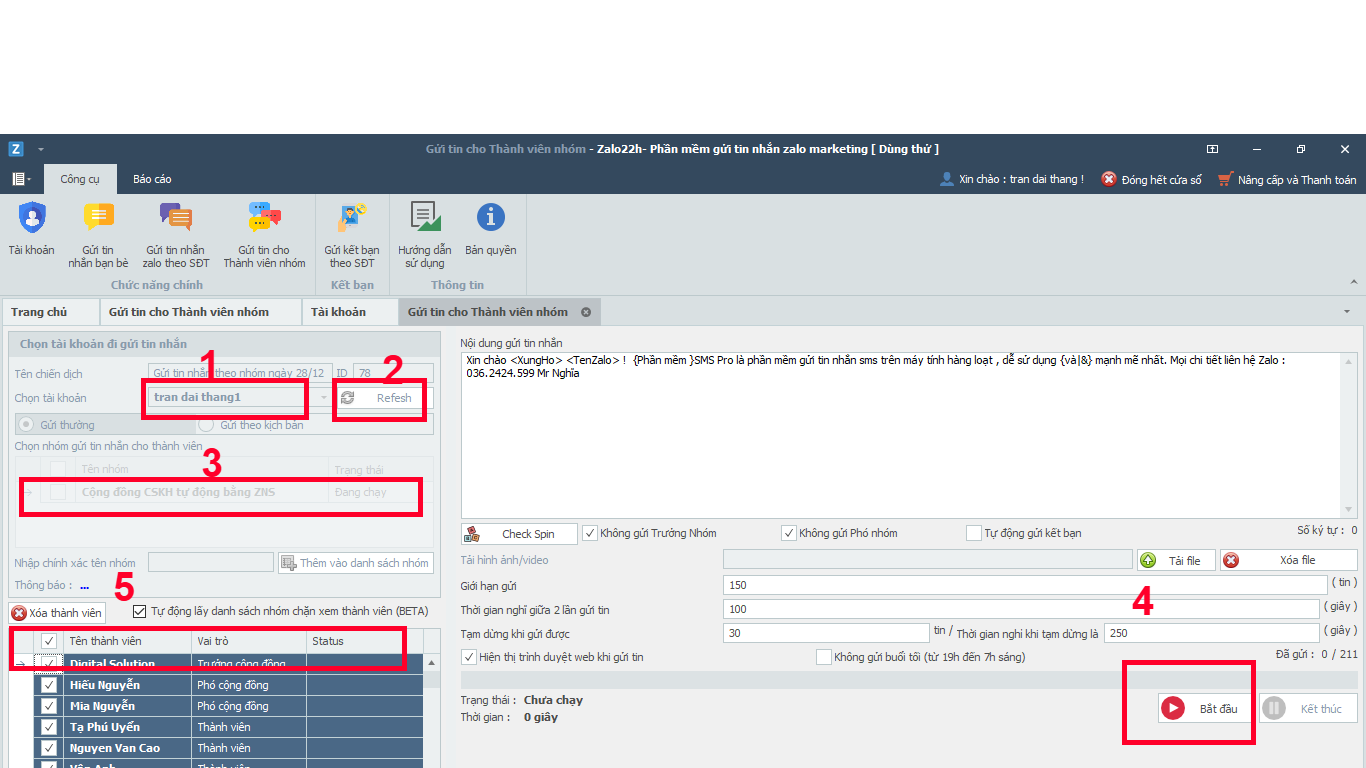Viewport: 1366px width, 768px height.
Task: Click the Xin chào user profile icon
Action: tap(946, 179)
